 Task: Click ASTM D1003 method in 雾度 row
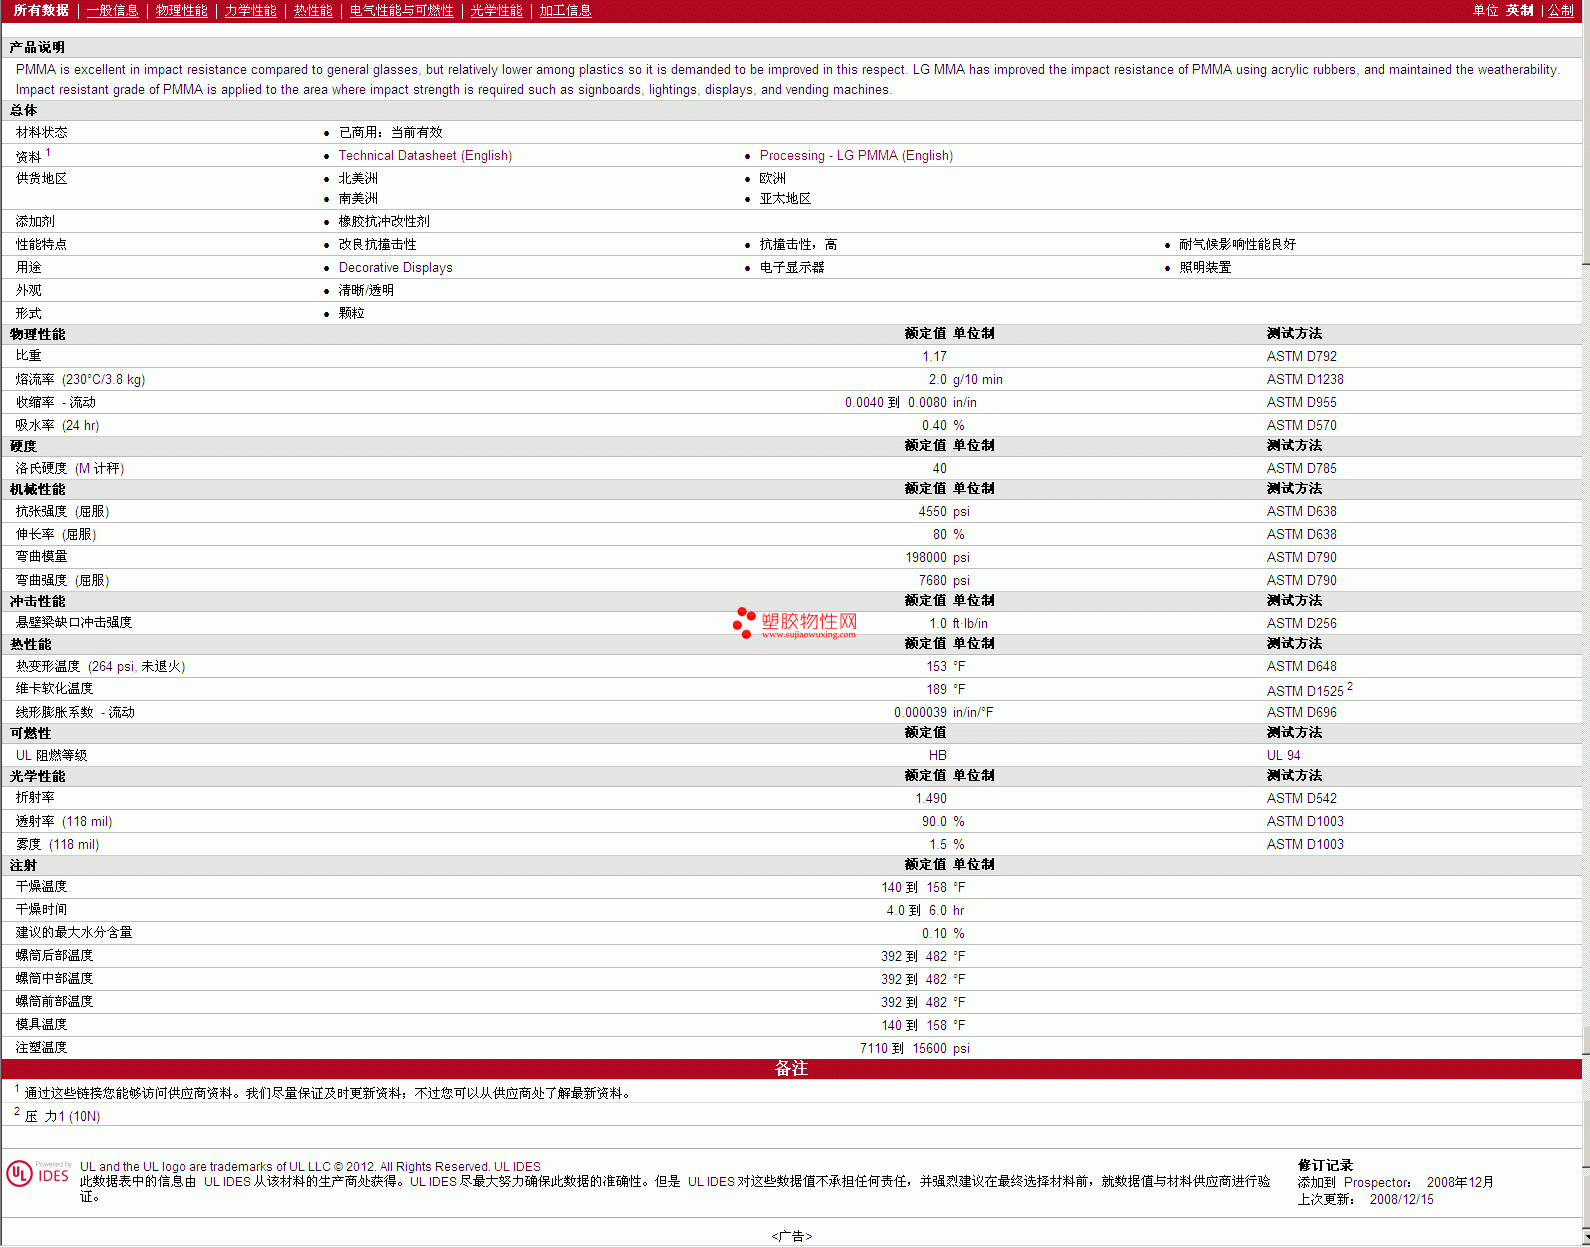[x=1305, y=844]
